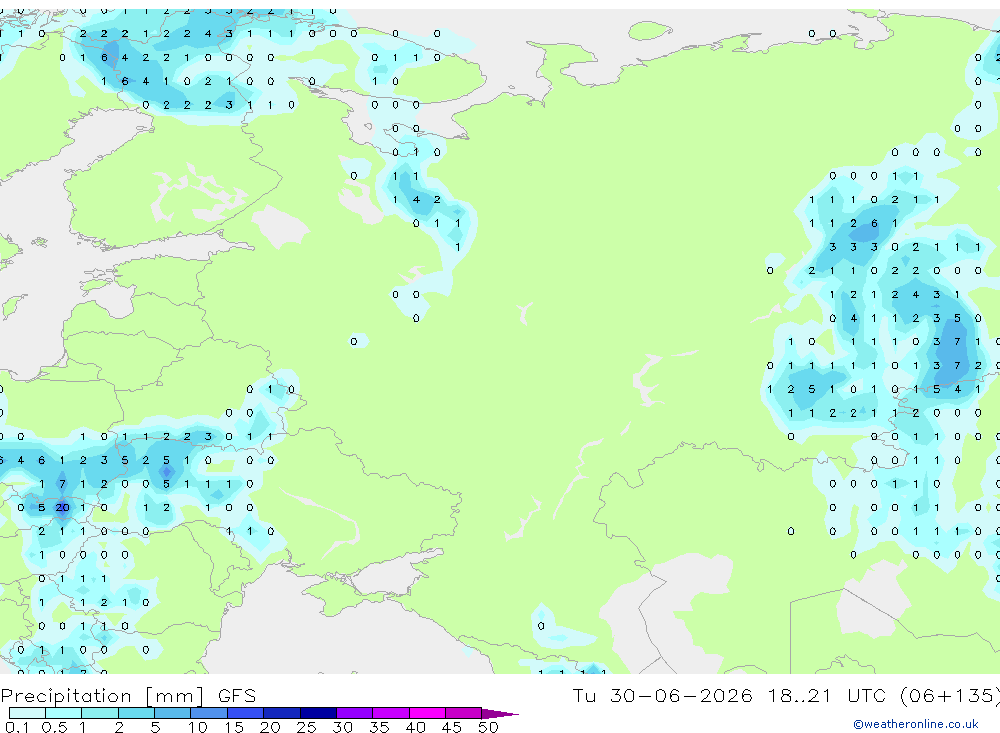Click the '20' precipitation value on the map

click(62, 508)
